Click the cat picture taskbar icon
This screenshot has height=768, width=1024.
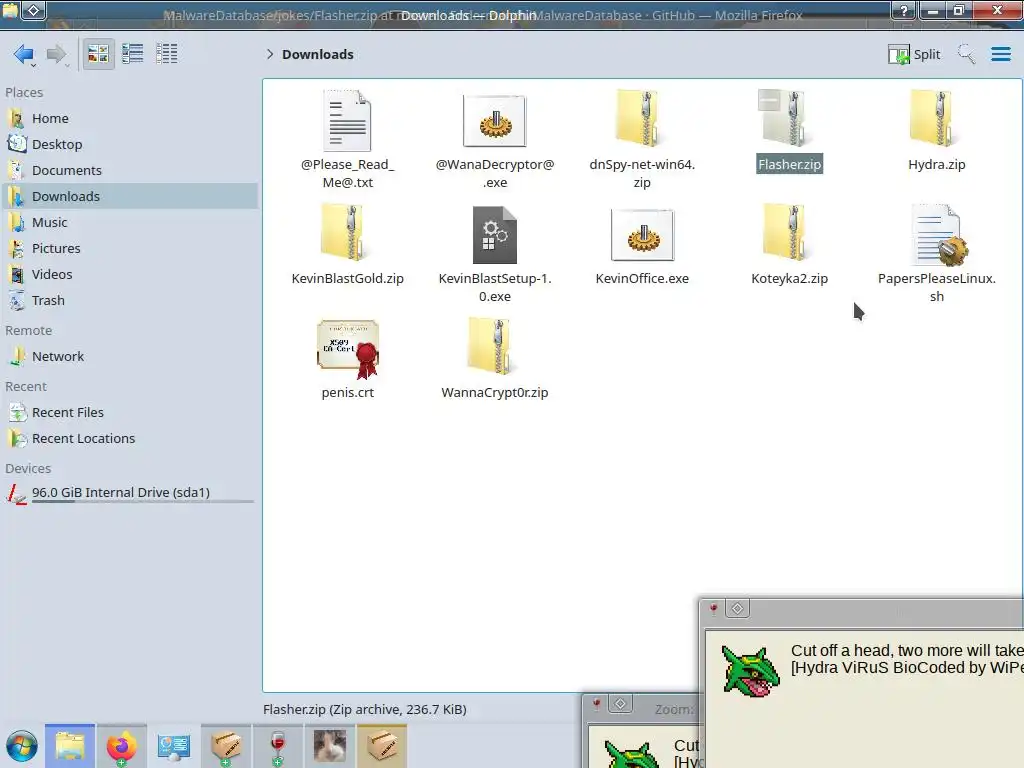click(x=330, y=746)
